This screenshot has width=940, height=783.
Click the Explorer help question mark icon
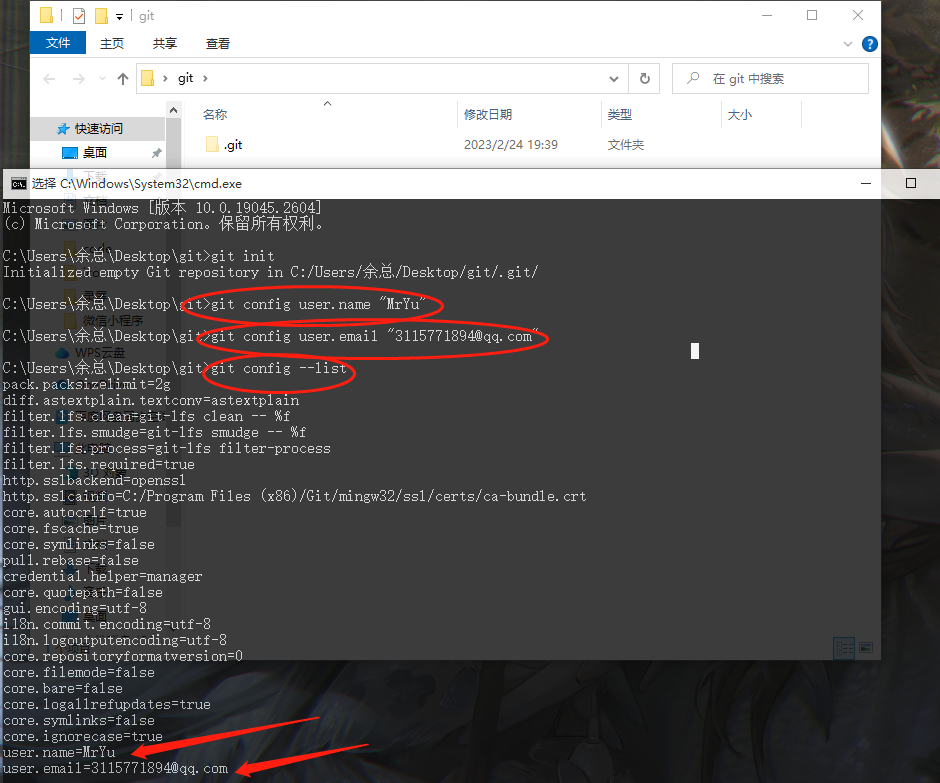[869, 44]
